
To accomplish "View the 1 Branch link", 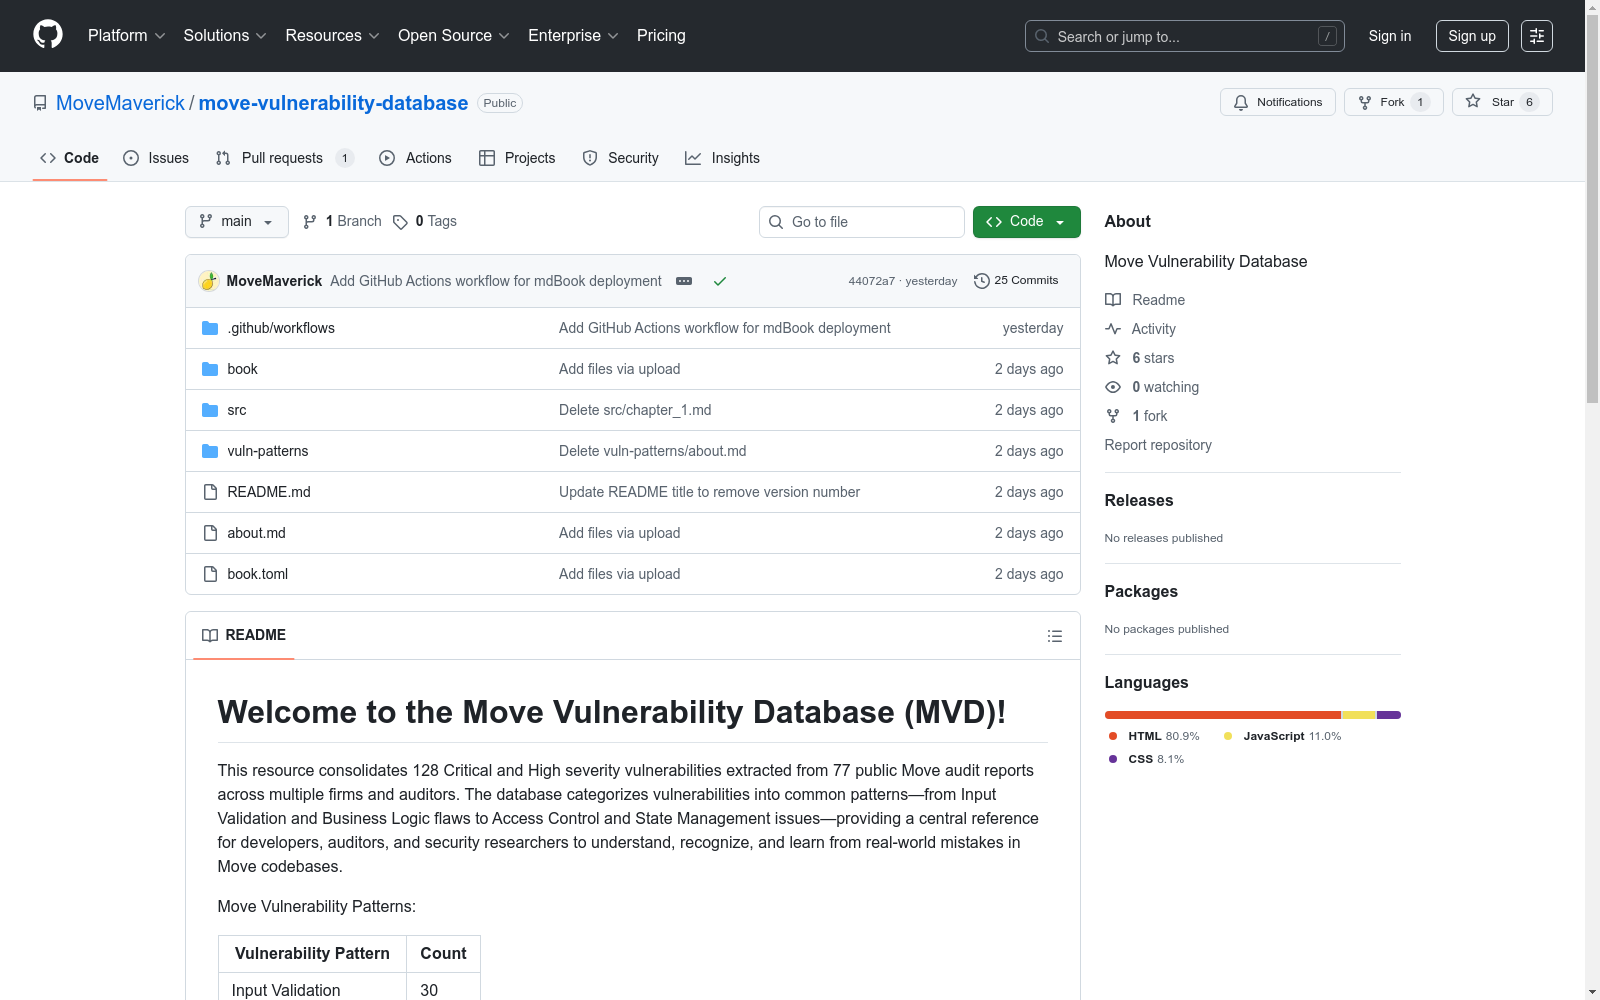I will click(x=342, y=222).
